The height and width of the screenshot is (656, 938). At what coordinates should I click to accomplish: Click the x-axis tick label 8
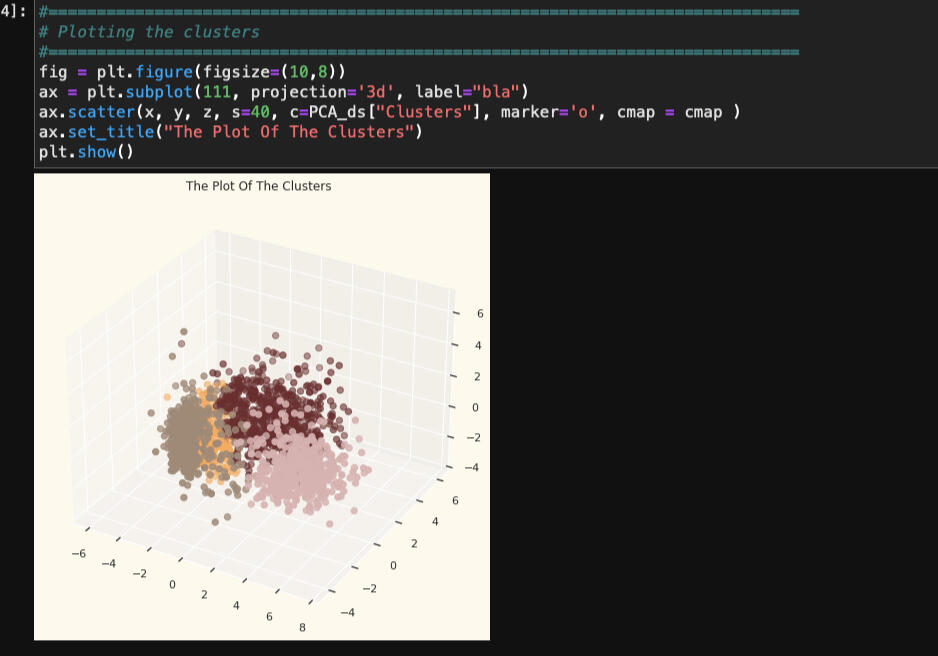click(302, 628)
